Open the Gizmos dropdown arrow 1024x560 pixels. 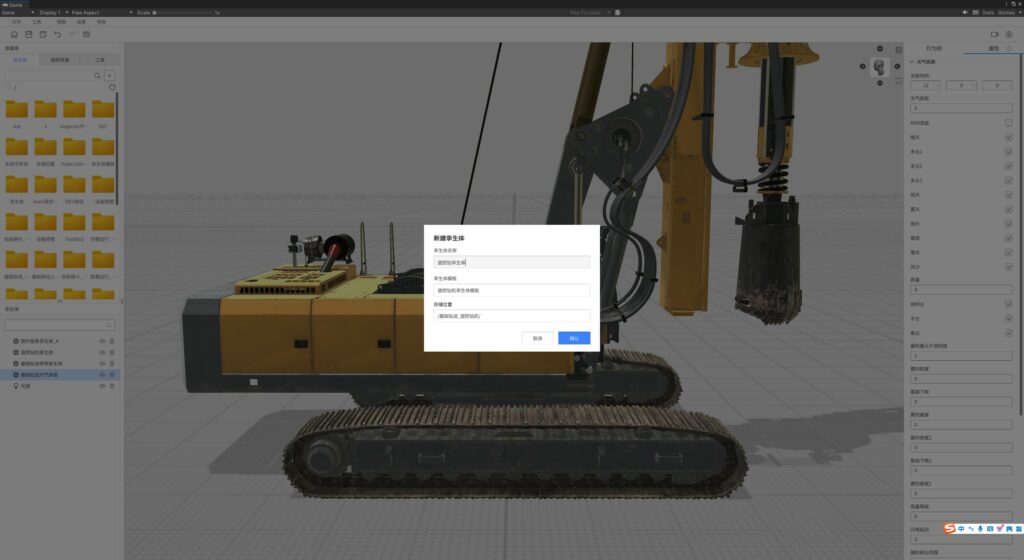(x=1018, y=12)
